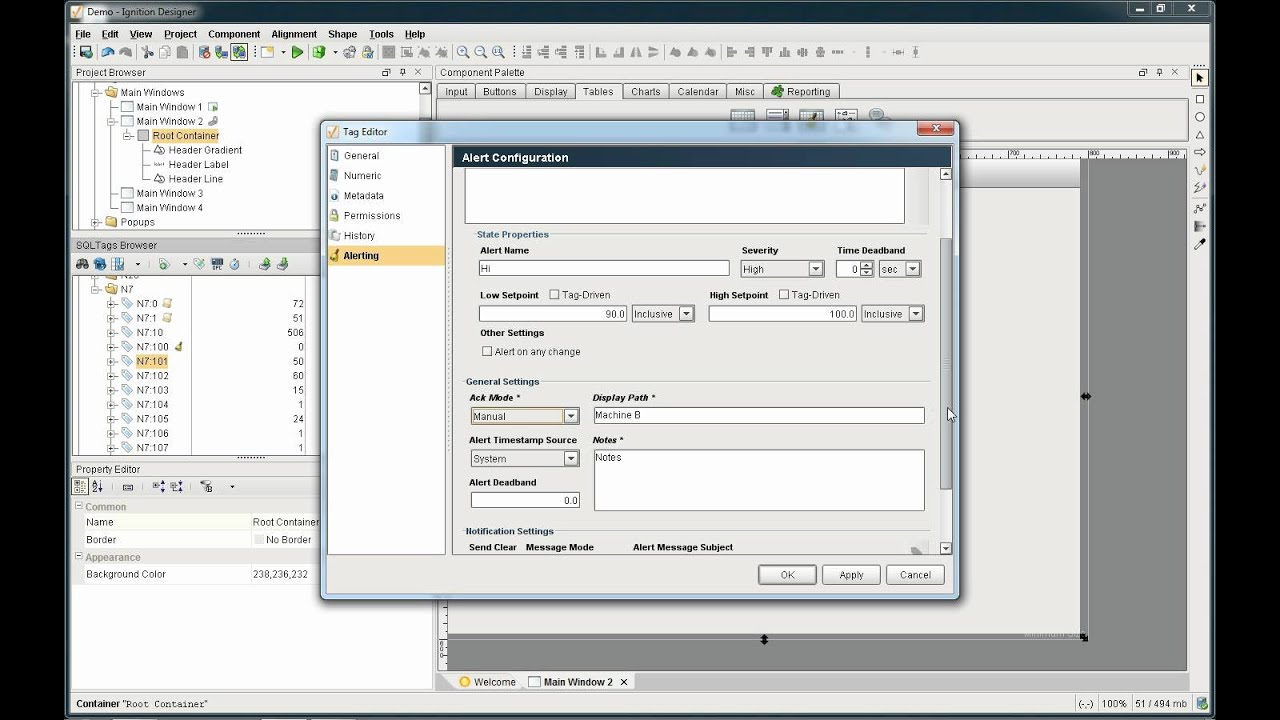This screenshot has height=720, width=1280.
Task: Click the Display Path field containing Machine B
Action: pyautogui.click(x=758, y=415)
